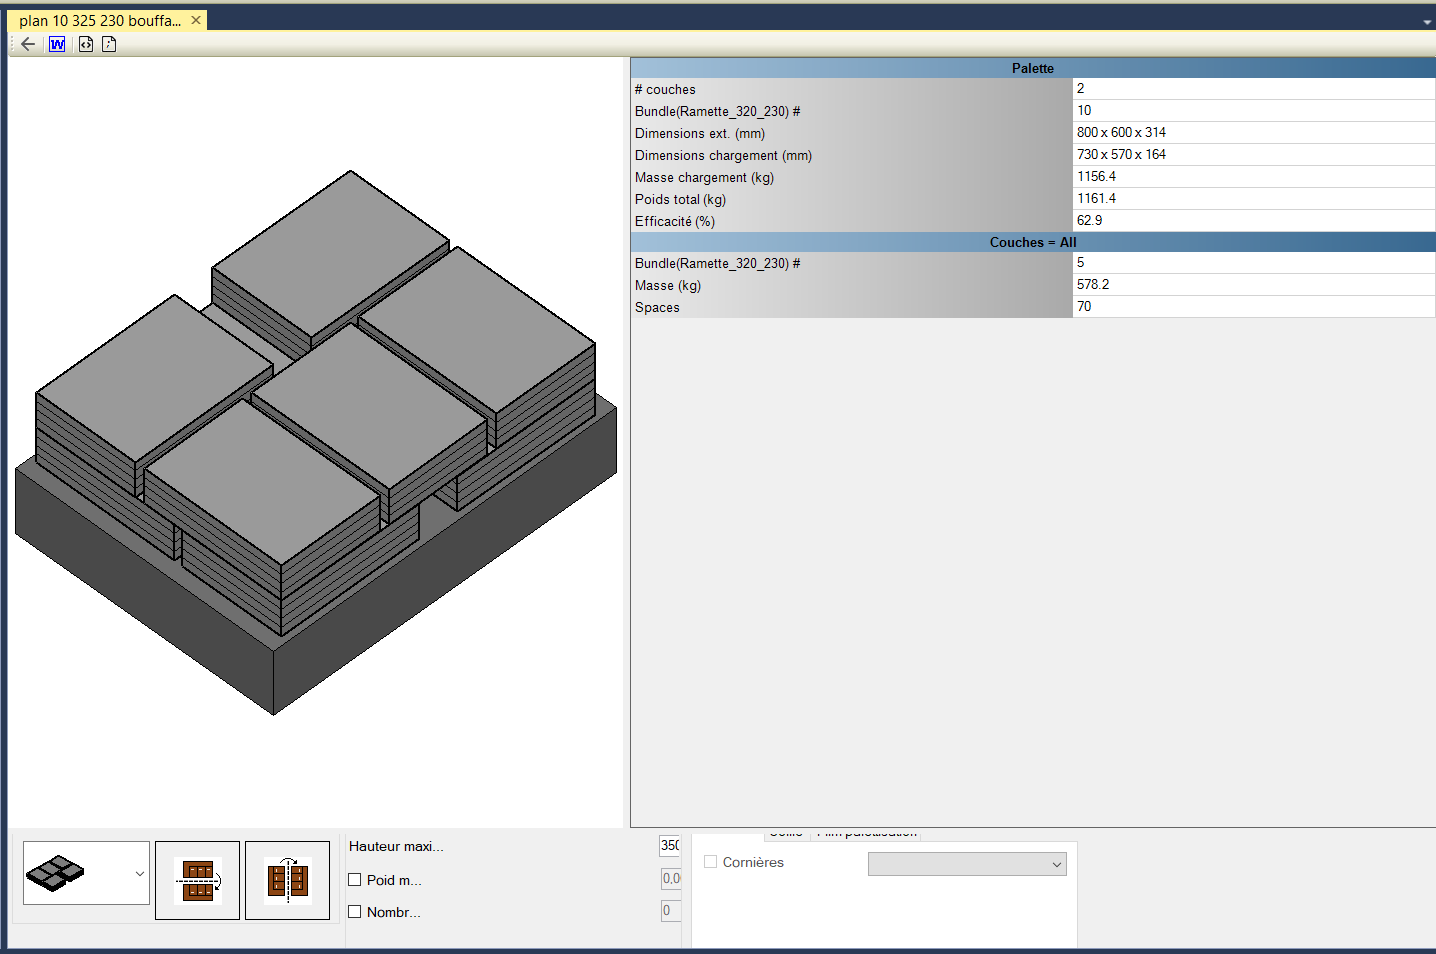1436x954 pixels.
Task: Click the # couches row label
Action: pyautogui.click(x=665, y=89)
